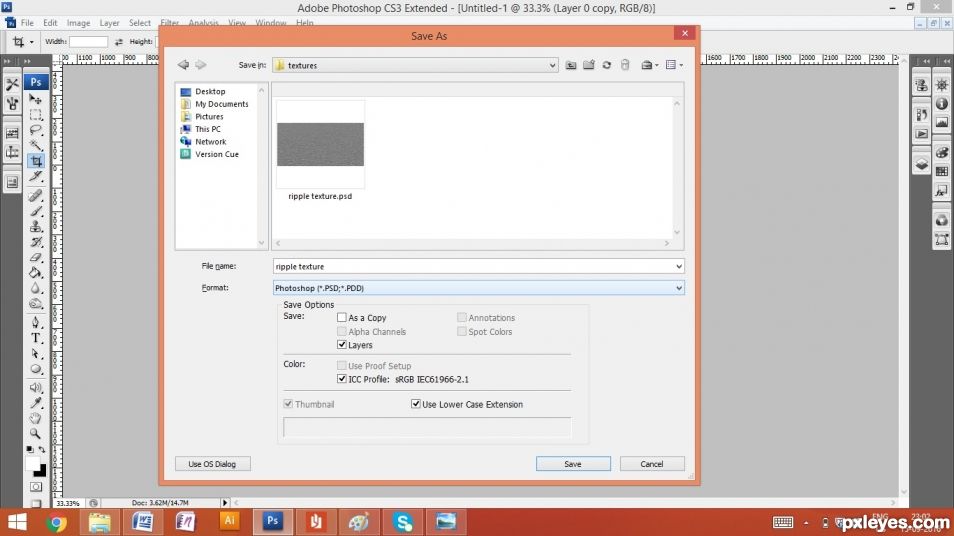
Task: Select the Clone Stamp tool
Action: (36, 226)
